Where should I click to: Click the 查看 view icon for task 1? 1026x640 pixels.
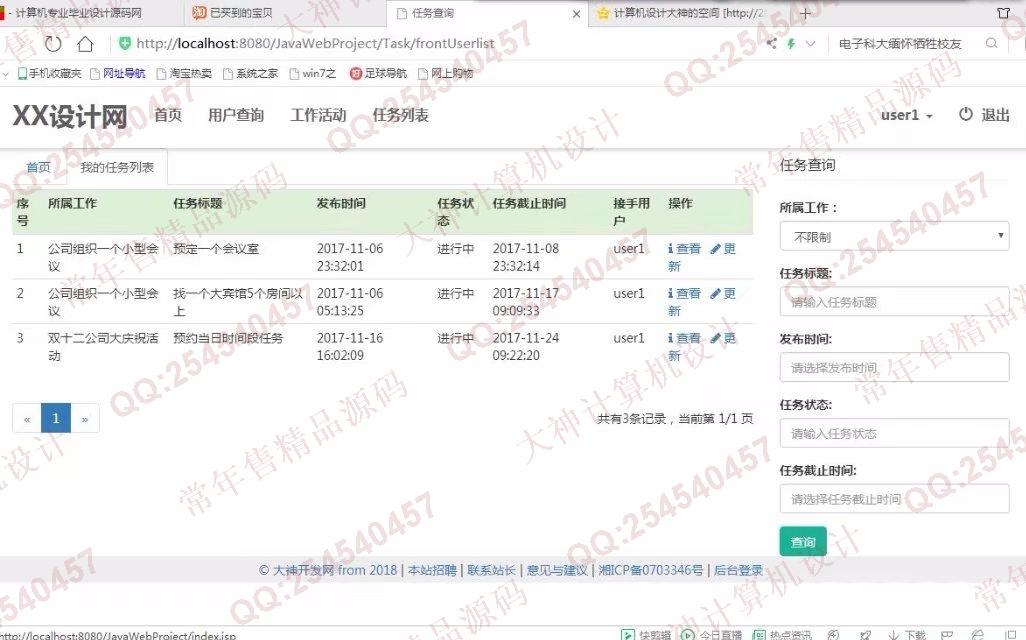point(672,249)
